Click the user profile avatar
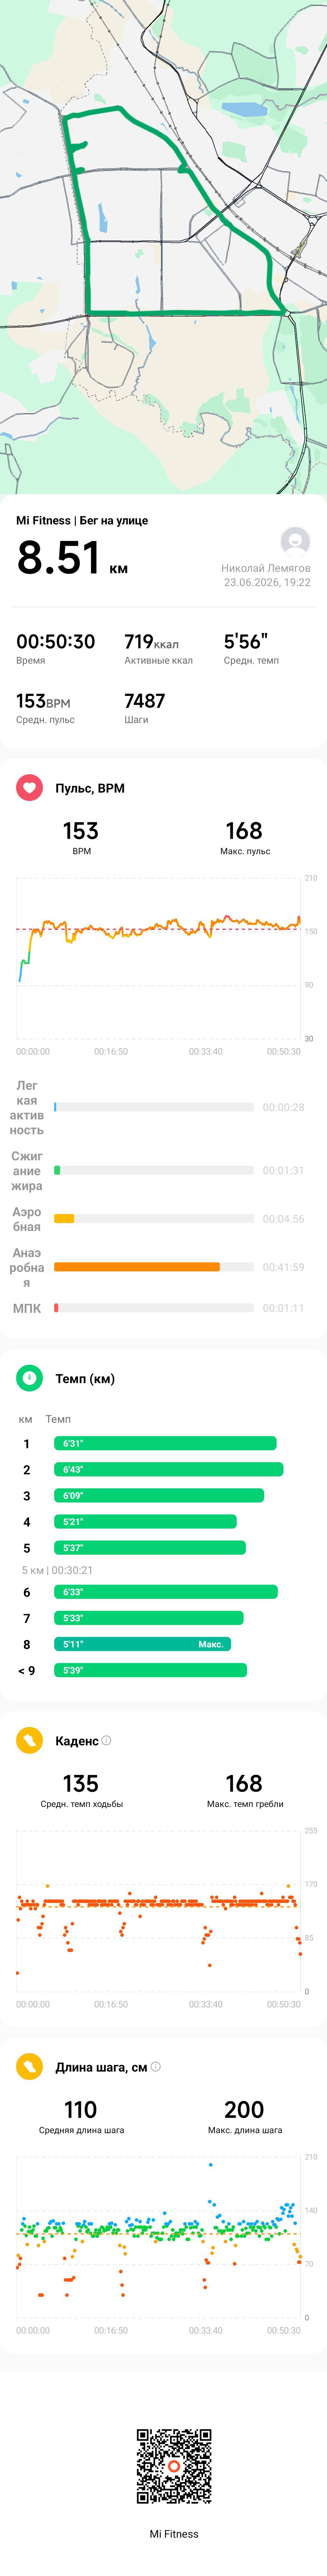 click(x=295, y=541)
